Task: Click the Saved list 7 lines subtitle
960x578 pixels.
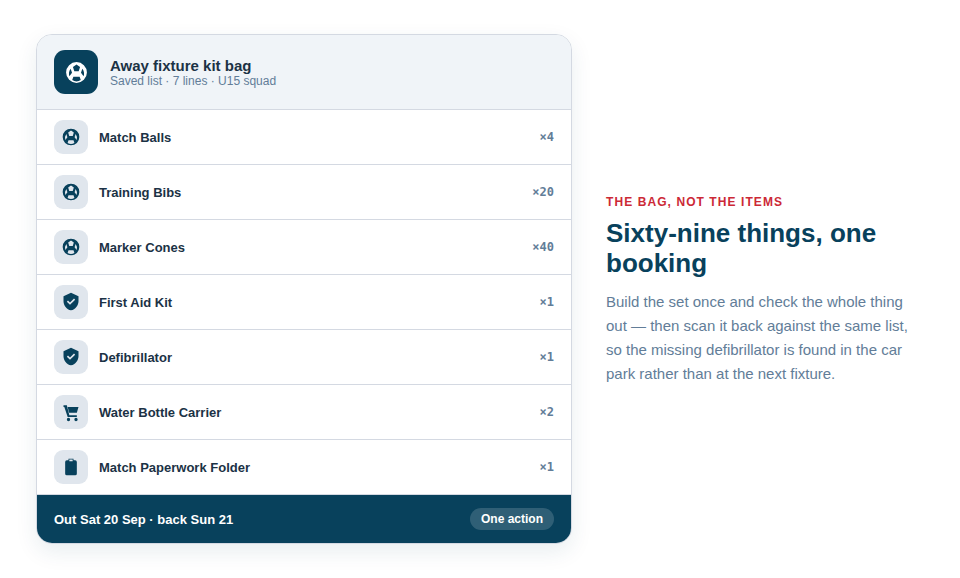Action: tap(193, 81)
